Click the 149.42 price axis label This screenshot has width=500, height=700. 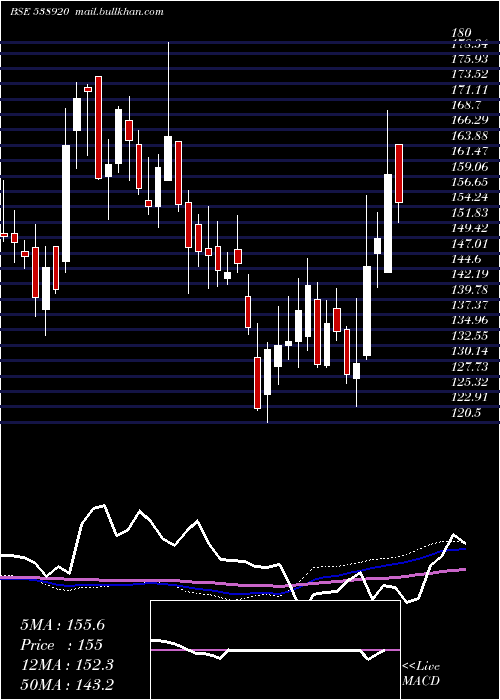[x=469, y=228]
